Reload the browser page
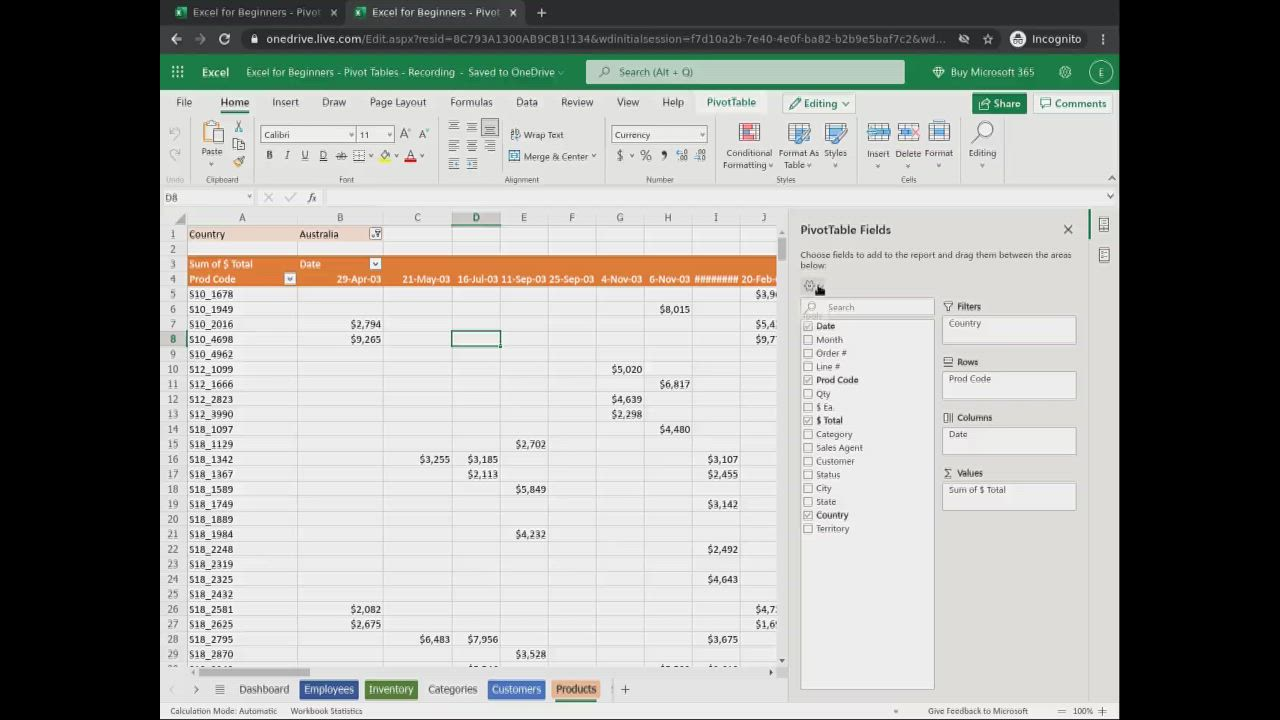This screenshot has width=1280, height=720. [224, 39]
